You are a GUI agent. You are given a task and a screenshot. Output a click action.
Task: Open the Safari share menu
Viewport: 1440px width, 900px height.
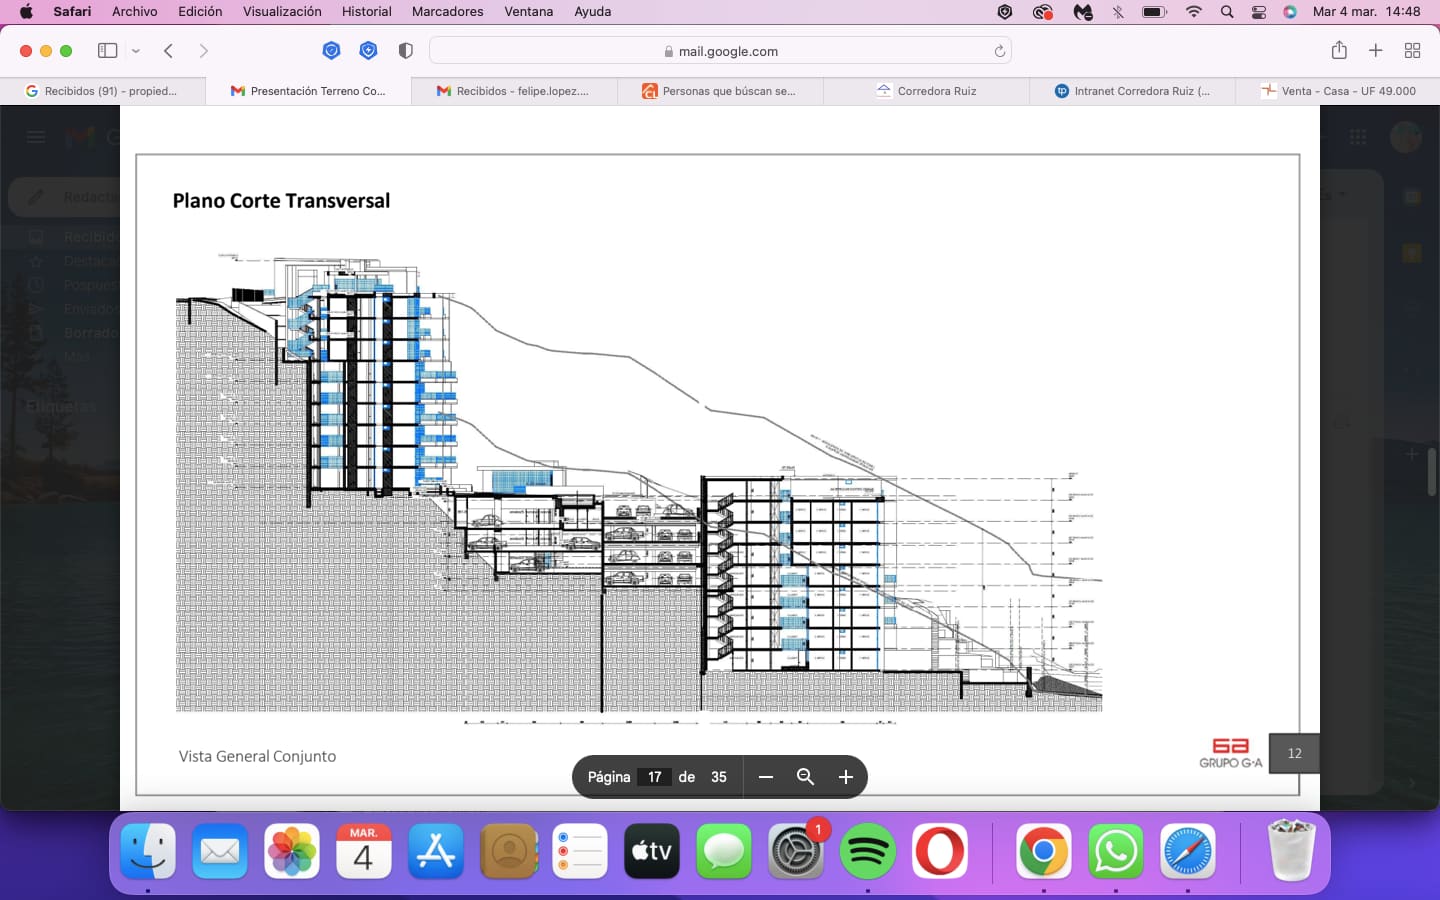coord(1339,50)
